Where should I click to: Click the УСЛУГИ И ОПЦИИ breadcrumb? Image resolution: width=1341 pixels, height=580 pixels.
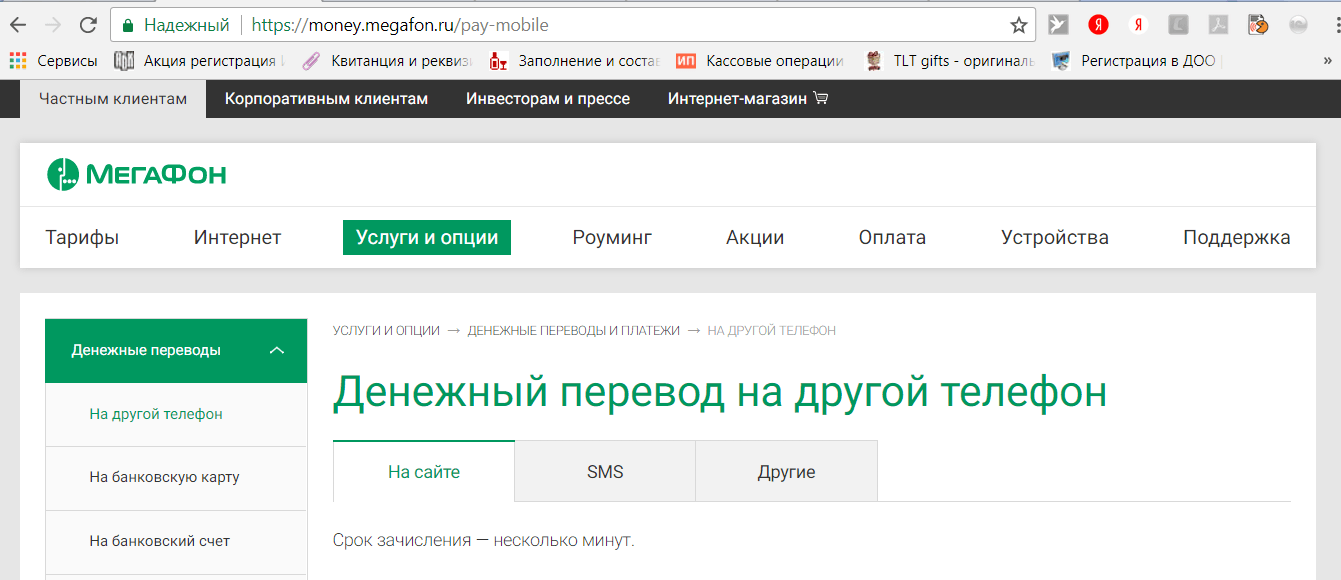pos(386,330)
